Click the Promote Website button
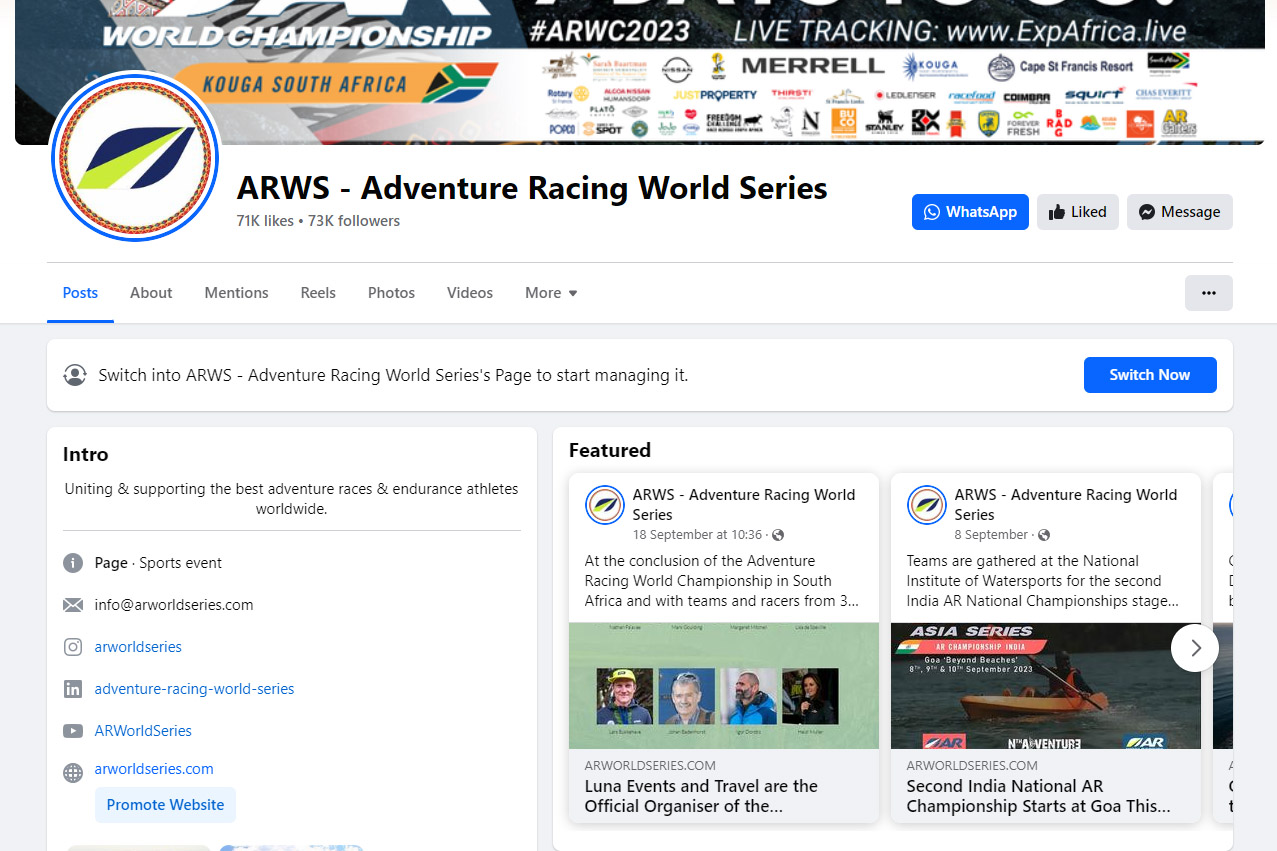 click(165, 805)
